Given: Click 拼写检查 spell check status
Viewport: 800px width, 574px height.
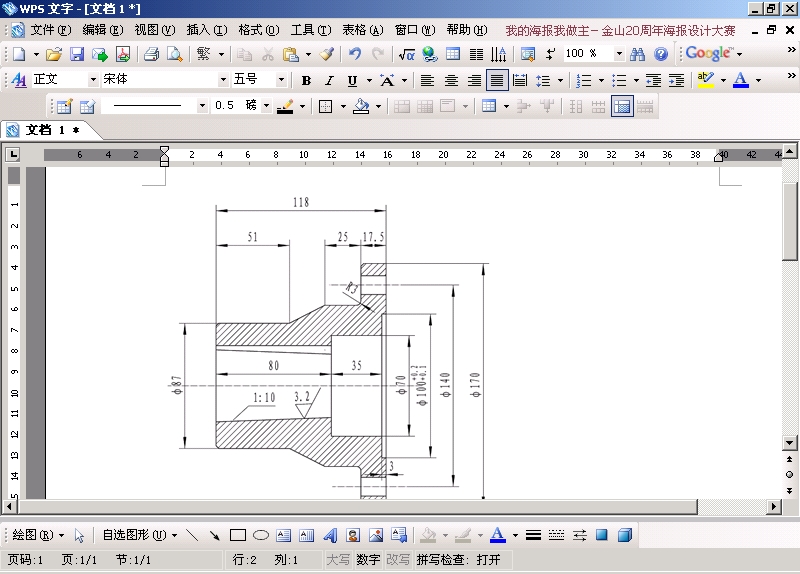Looking at the screenshot, I should pos(458,560).
